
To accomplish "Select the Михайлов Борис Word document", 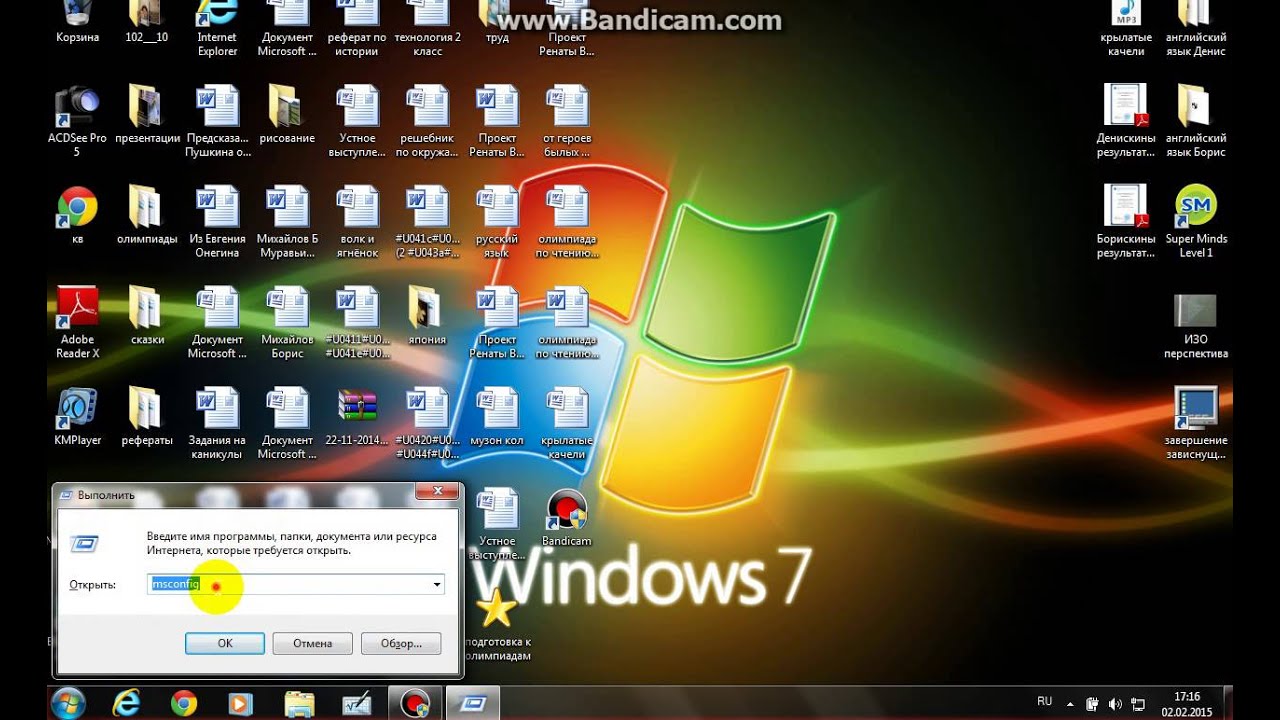I will point(287,322).
